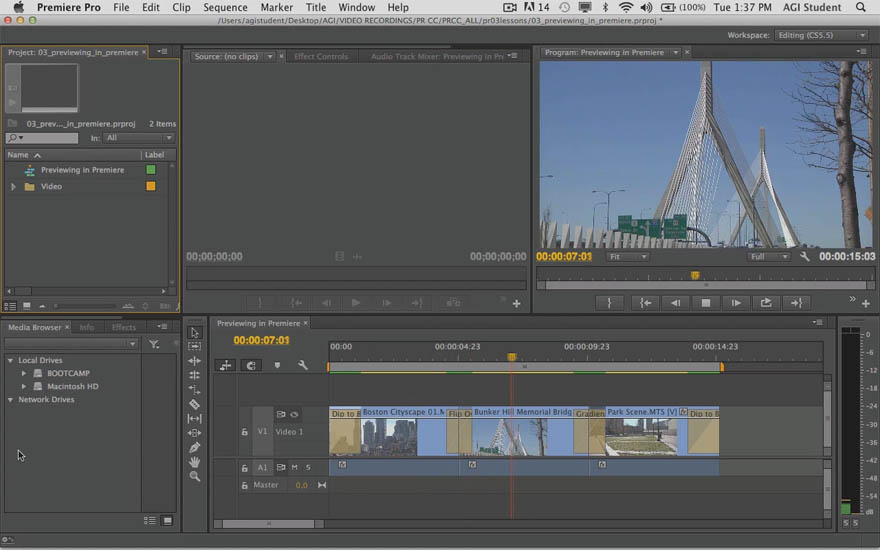This screenshot has width=880, height=550.
Task: Step back one frame in Program monitor
Action: click(x=676, y=303)
